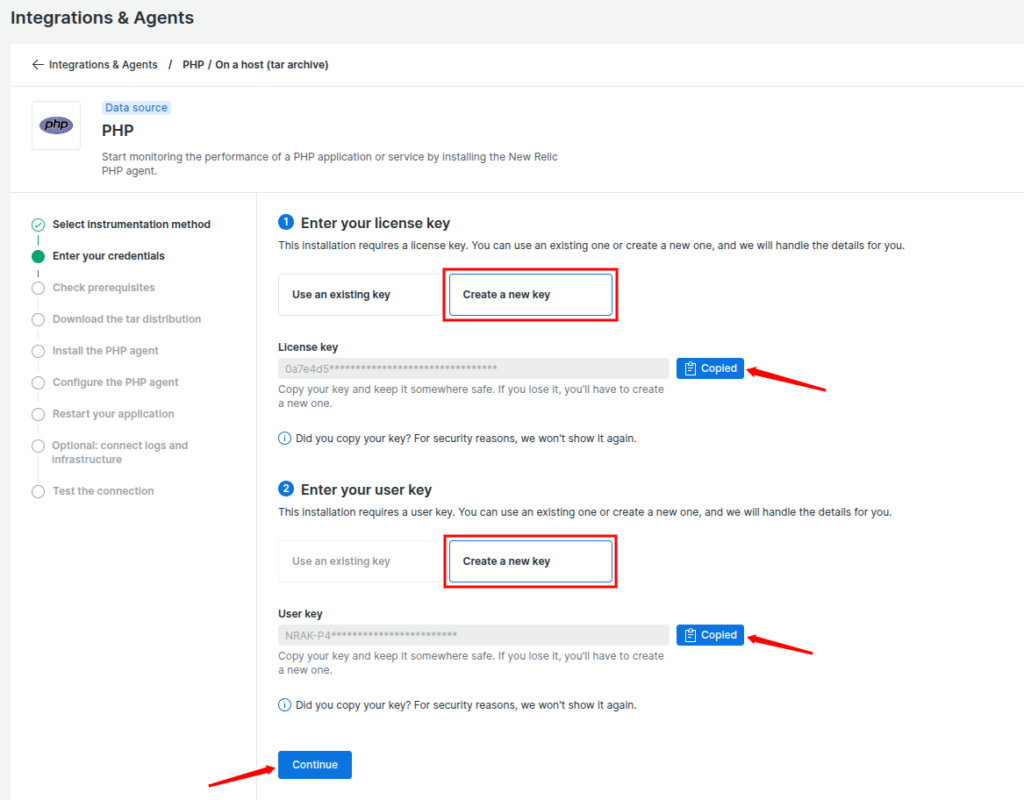Click the Continue button
The image size is (1024, 800).
314,764
